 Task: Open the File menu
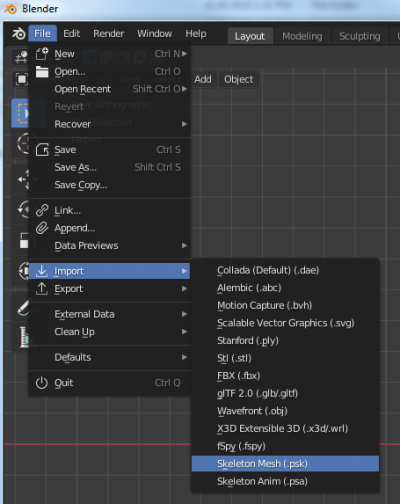[42, 34]
